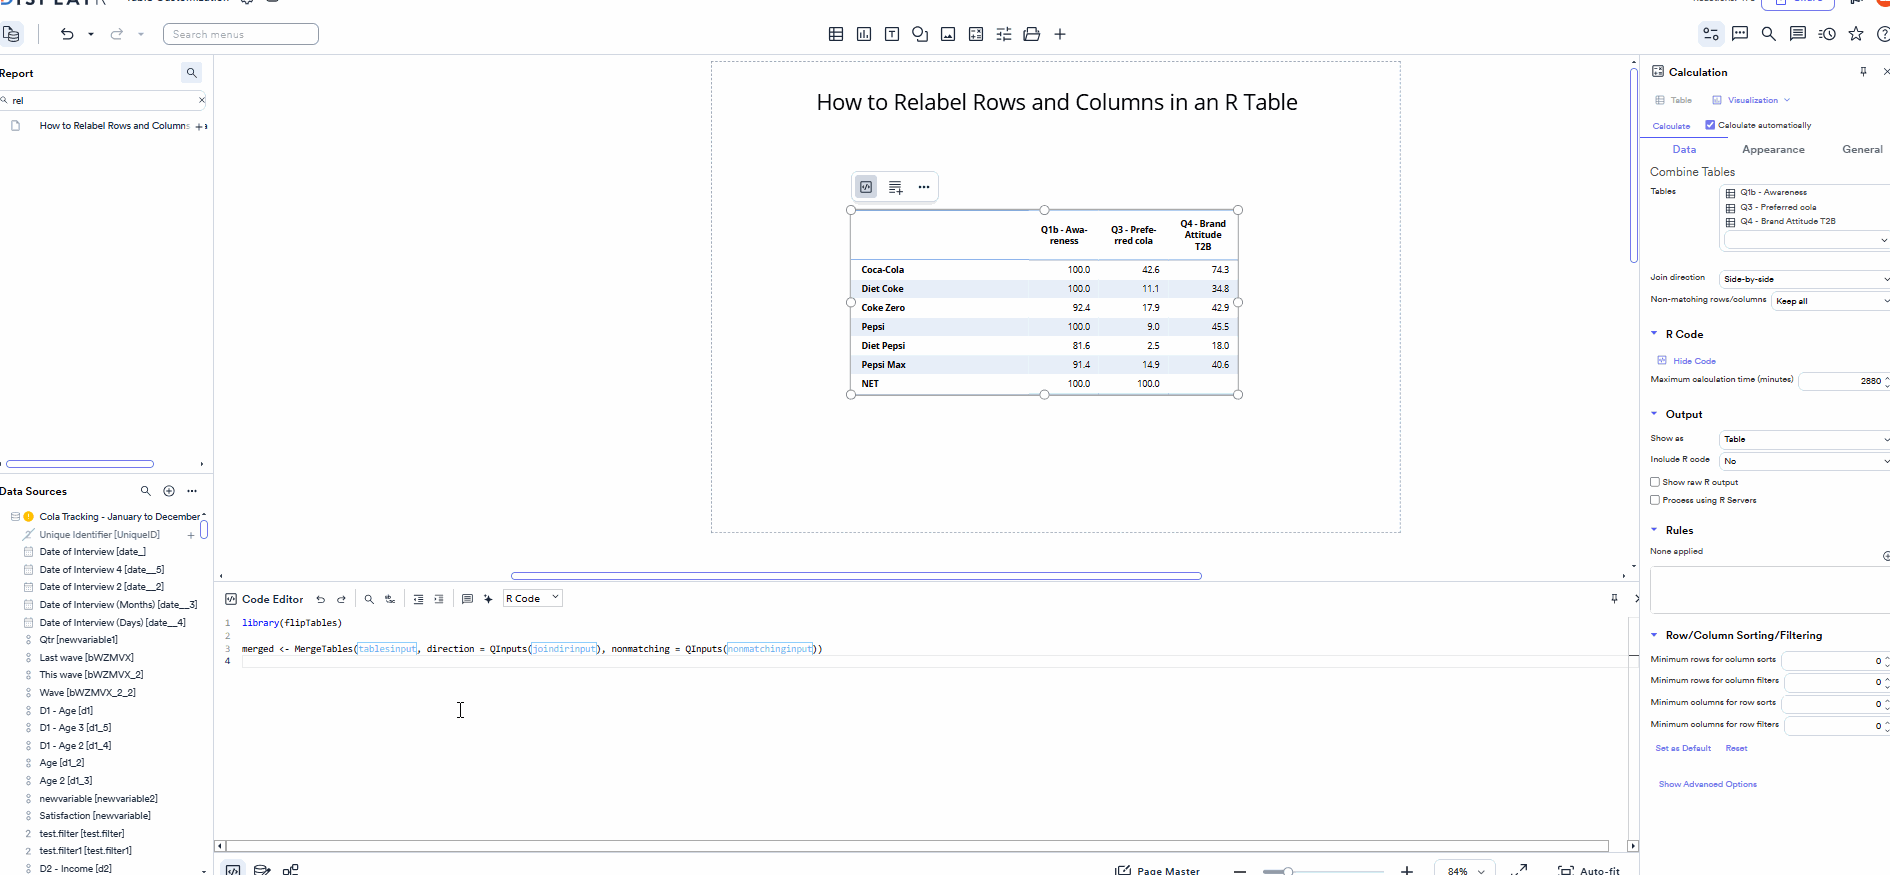
Task: Click the Reset link
Action: tap(1736, 748)
